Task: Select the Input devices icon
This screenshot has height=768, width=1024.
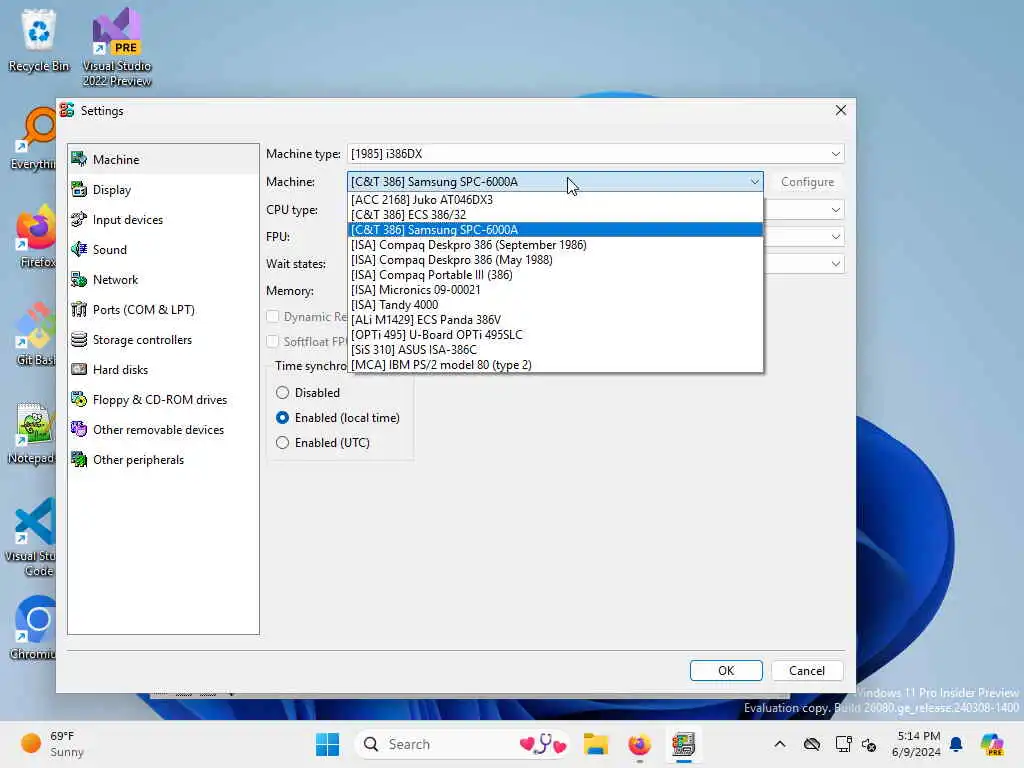Action: (x=79, y=219)
